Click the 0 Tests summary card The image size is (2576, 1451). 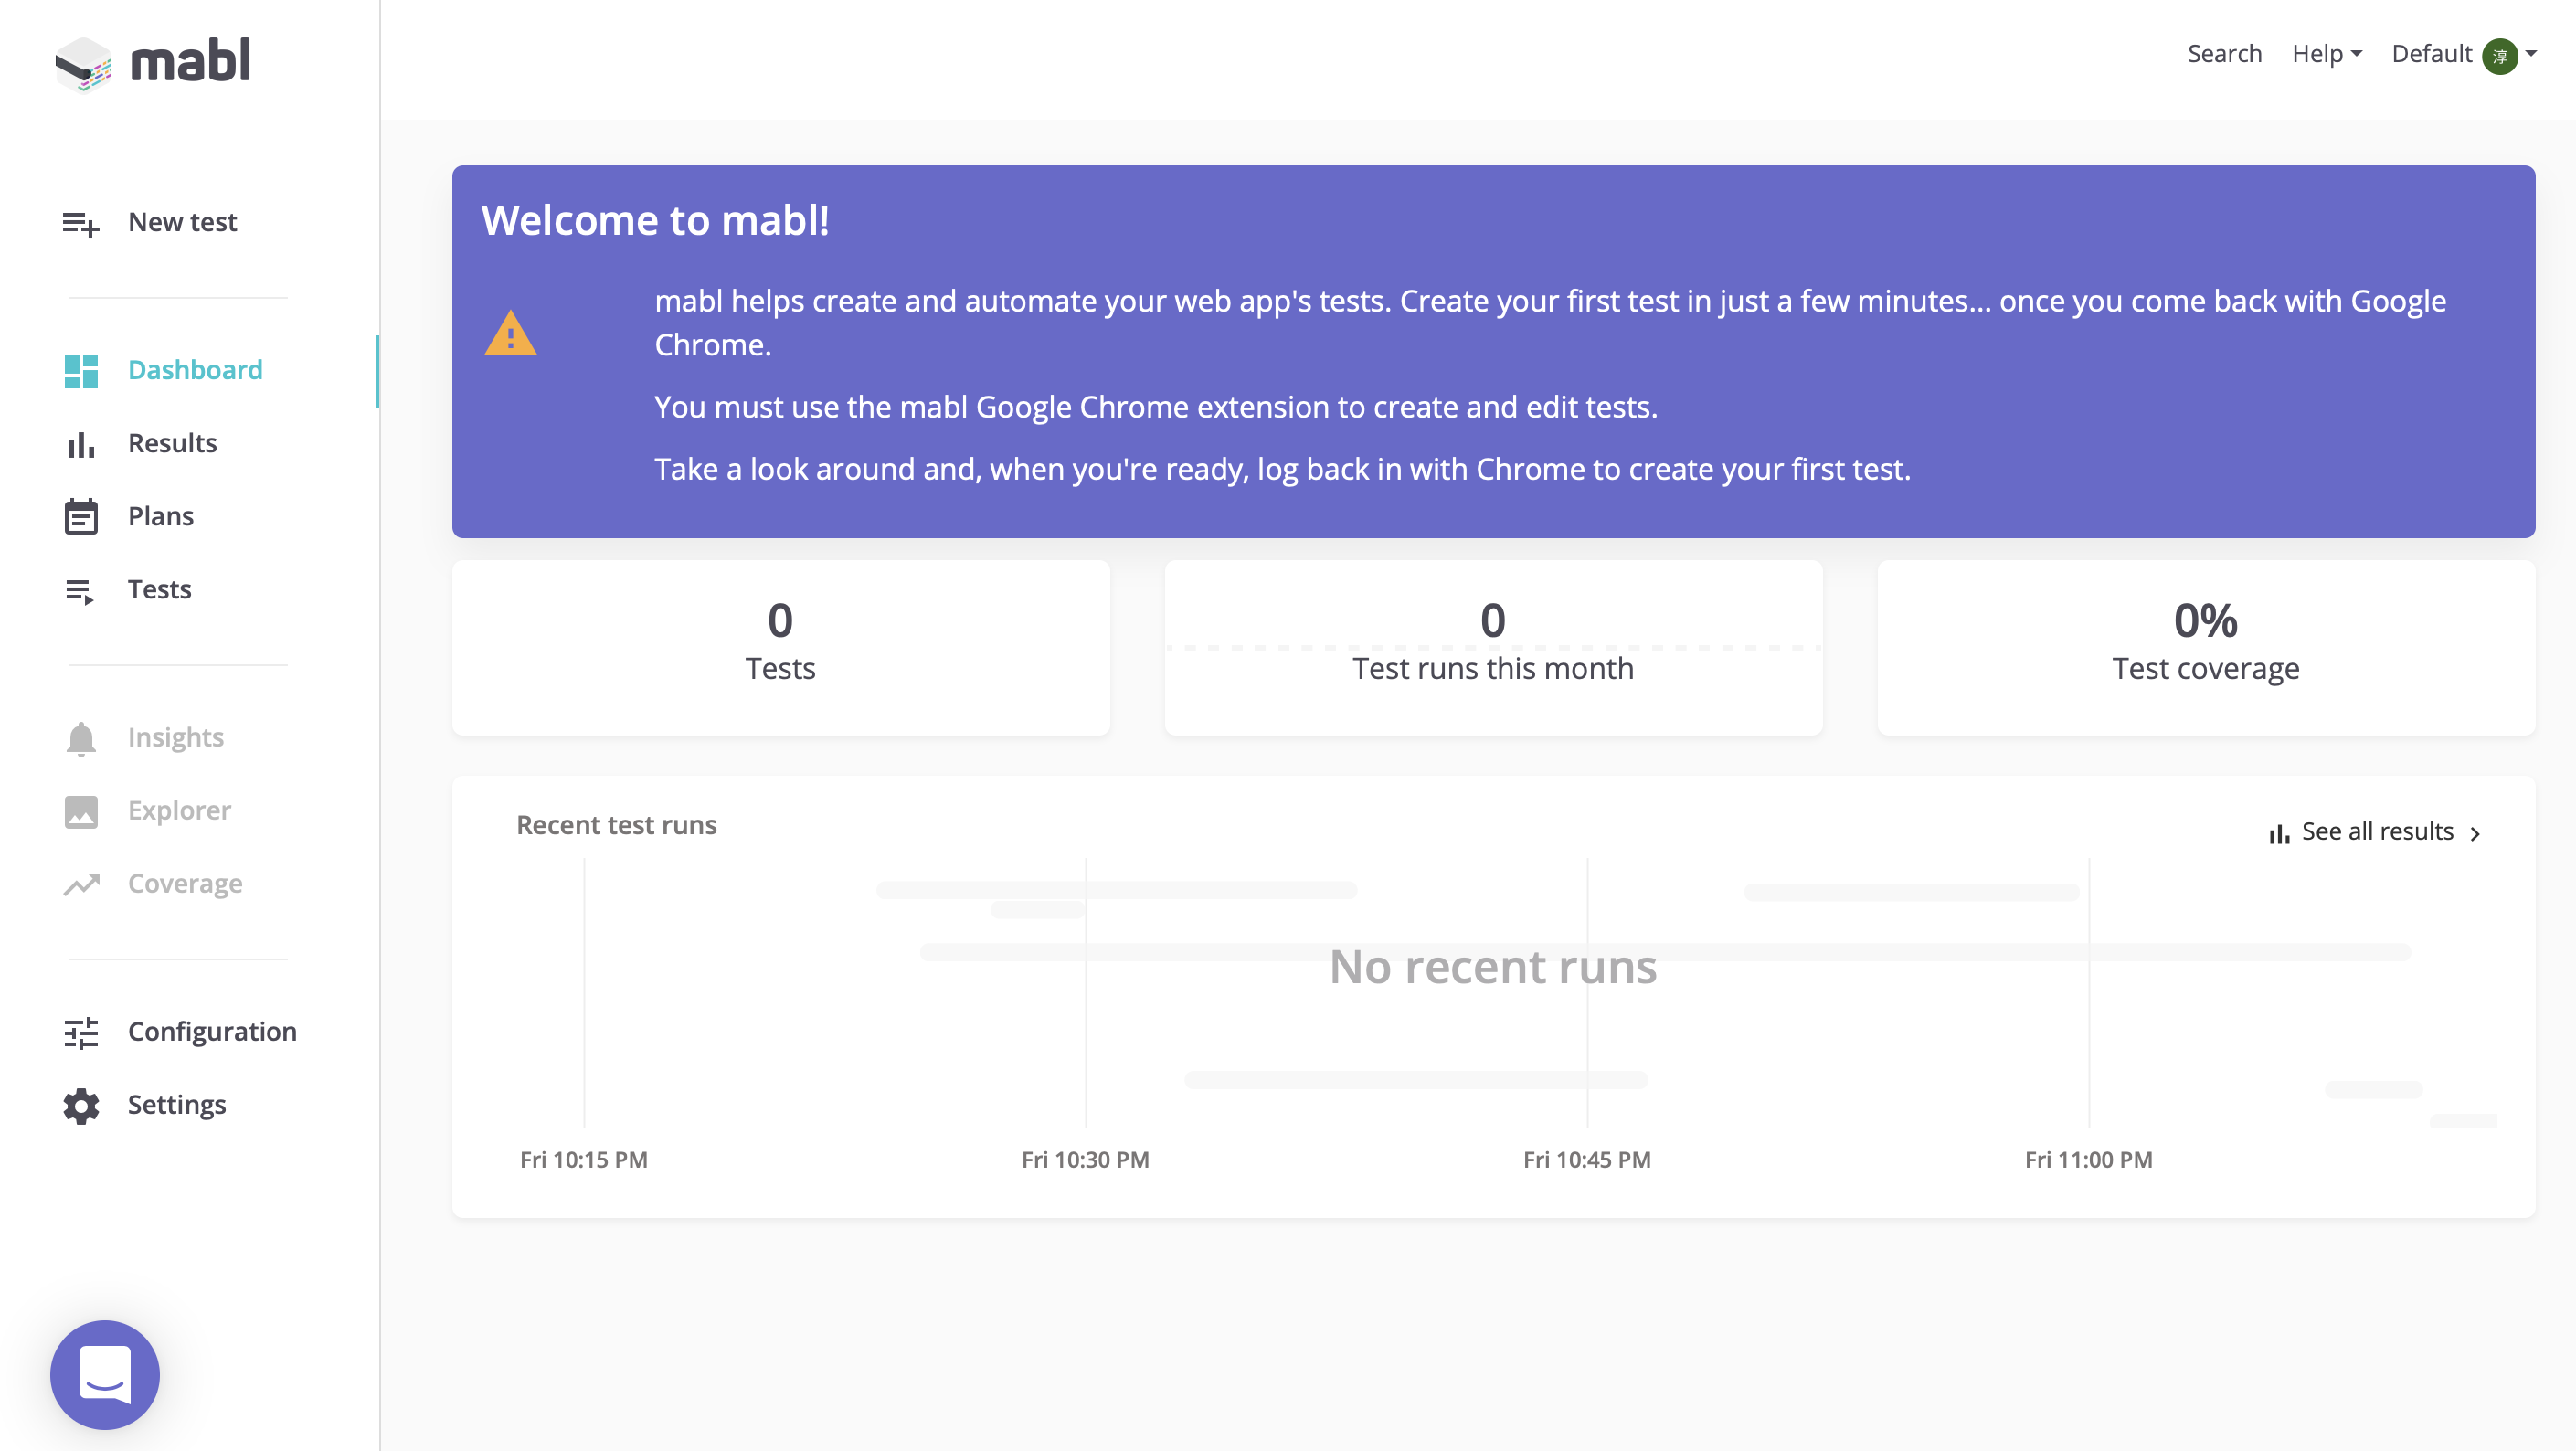[780, 647]
